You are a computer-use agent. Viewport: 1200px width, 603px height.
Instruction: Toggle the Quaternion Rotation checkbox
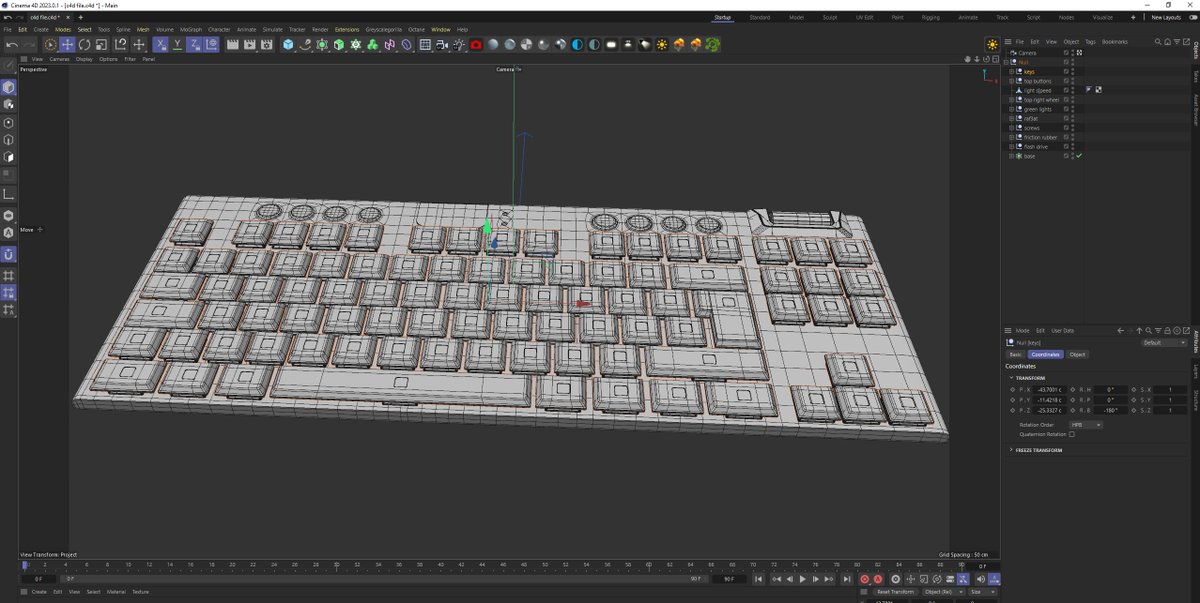pyautogui.click(x=1072, y=434)
